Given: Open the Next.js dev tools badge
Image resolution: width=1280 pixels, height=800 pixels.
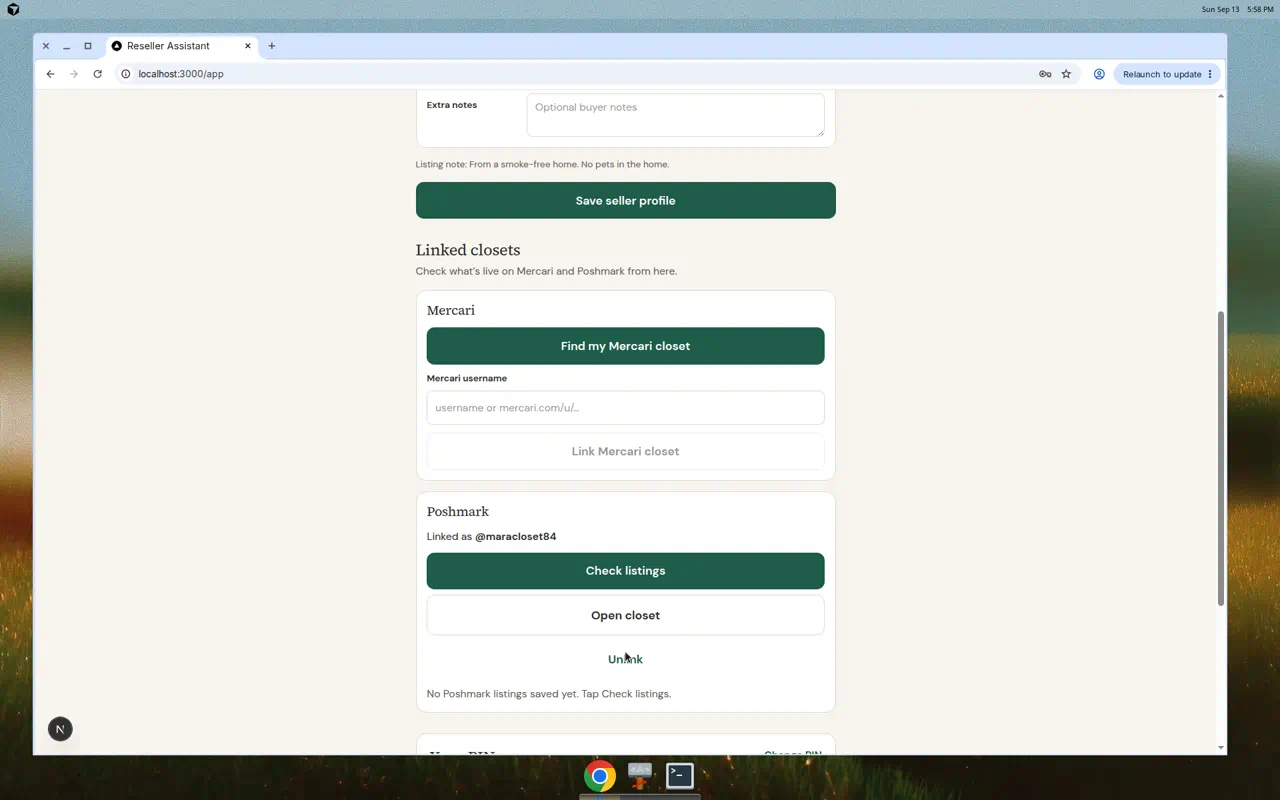Looking at the screenshot, I should coord(60,729).
